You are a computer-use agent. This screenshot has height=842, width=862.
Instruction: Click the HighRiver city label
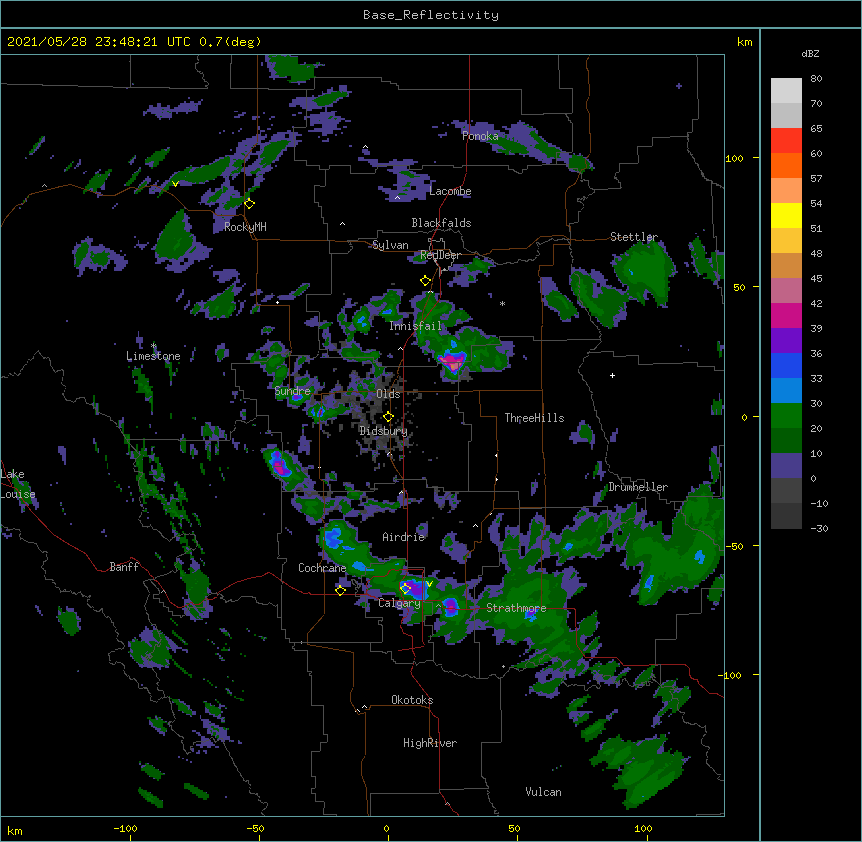pos(430,743)
